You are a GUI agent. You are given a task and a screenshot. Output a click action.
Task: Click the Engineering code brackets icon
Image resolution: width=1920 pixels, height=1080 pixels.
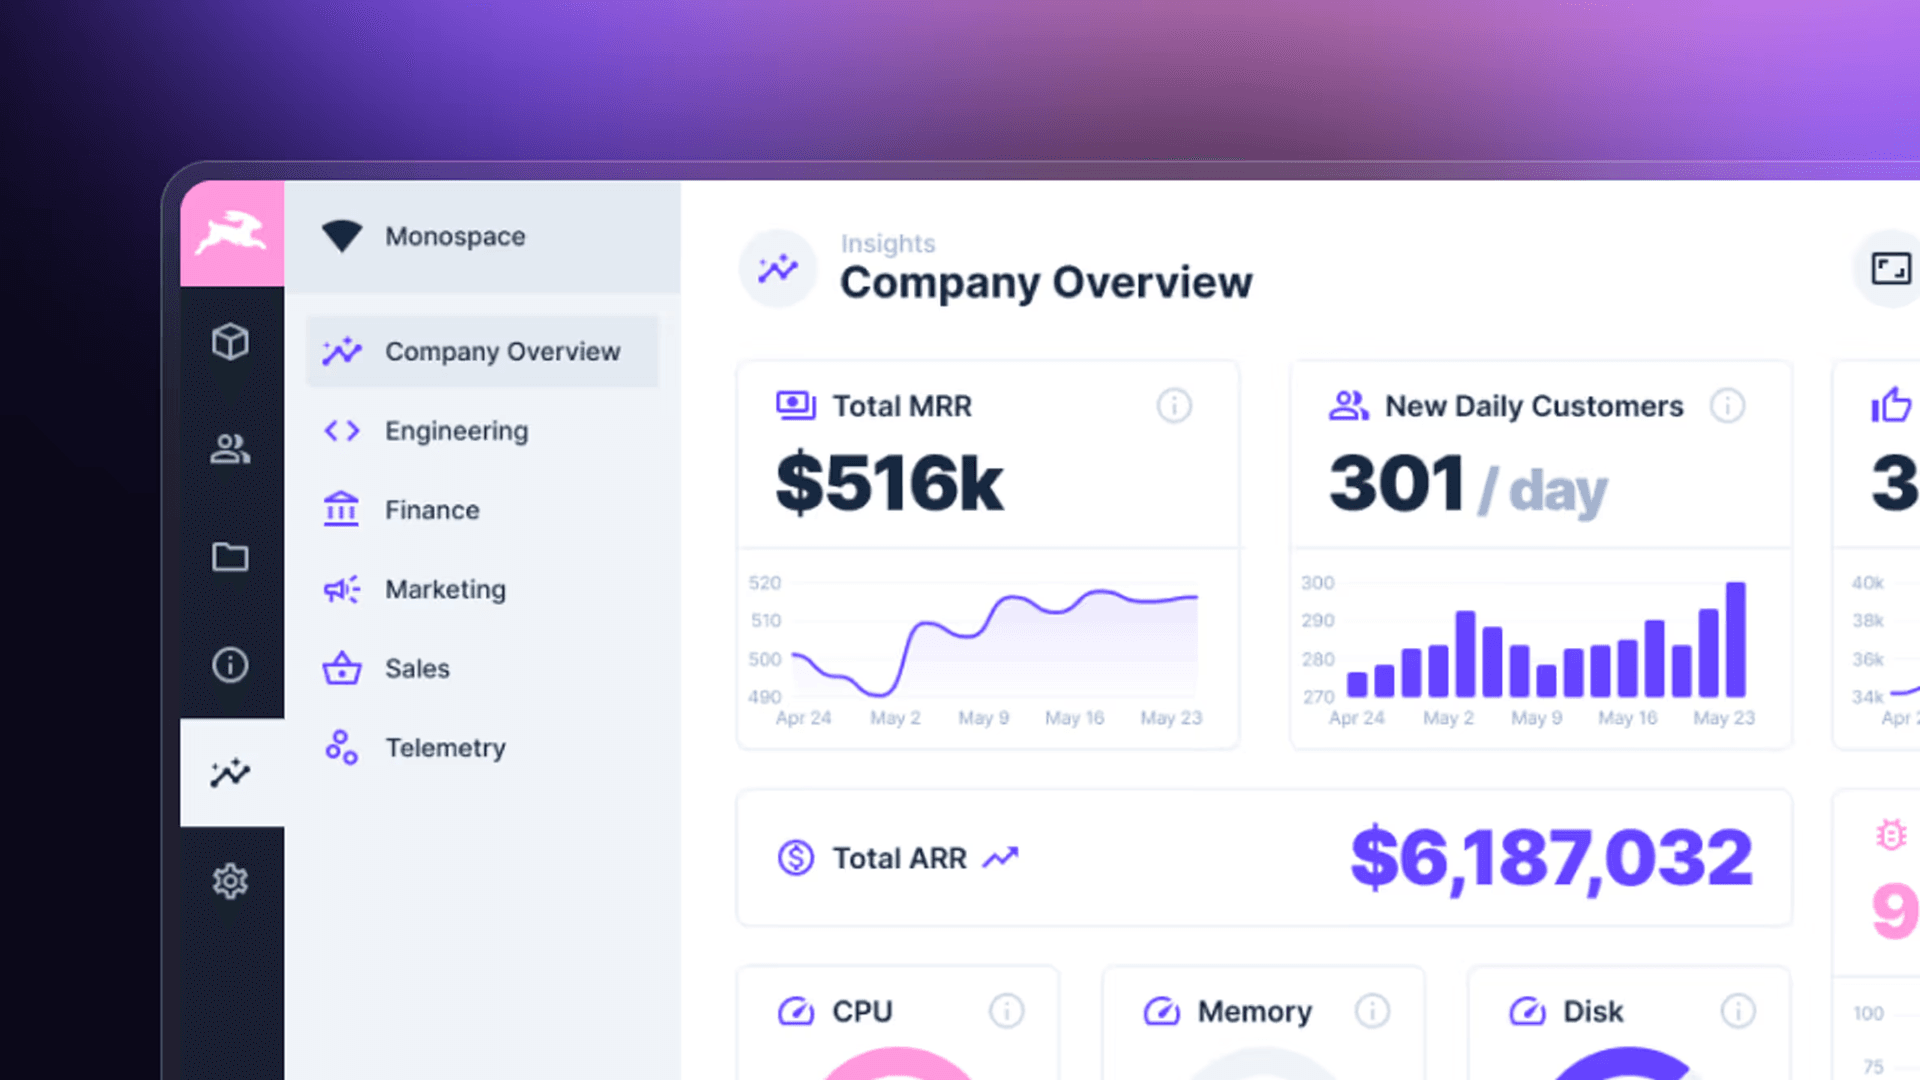point(341,431)
